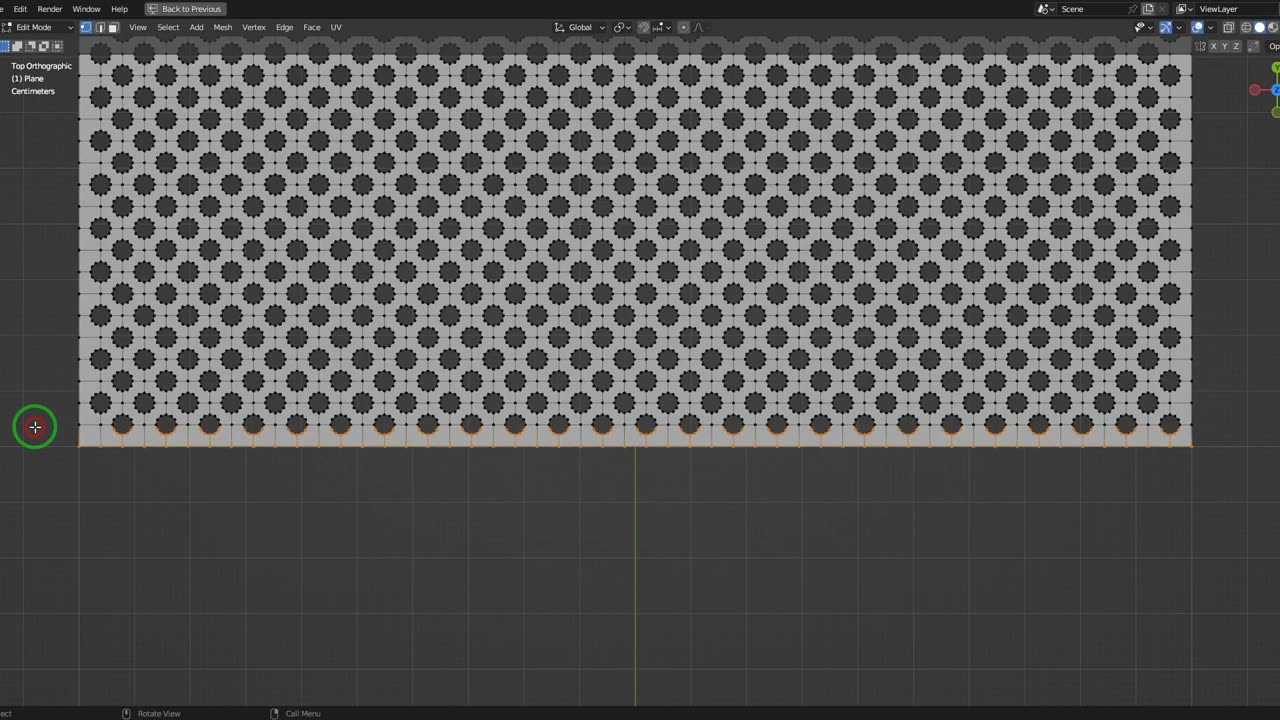Toggle viewport gizmos display

[x=1166, y=27]
